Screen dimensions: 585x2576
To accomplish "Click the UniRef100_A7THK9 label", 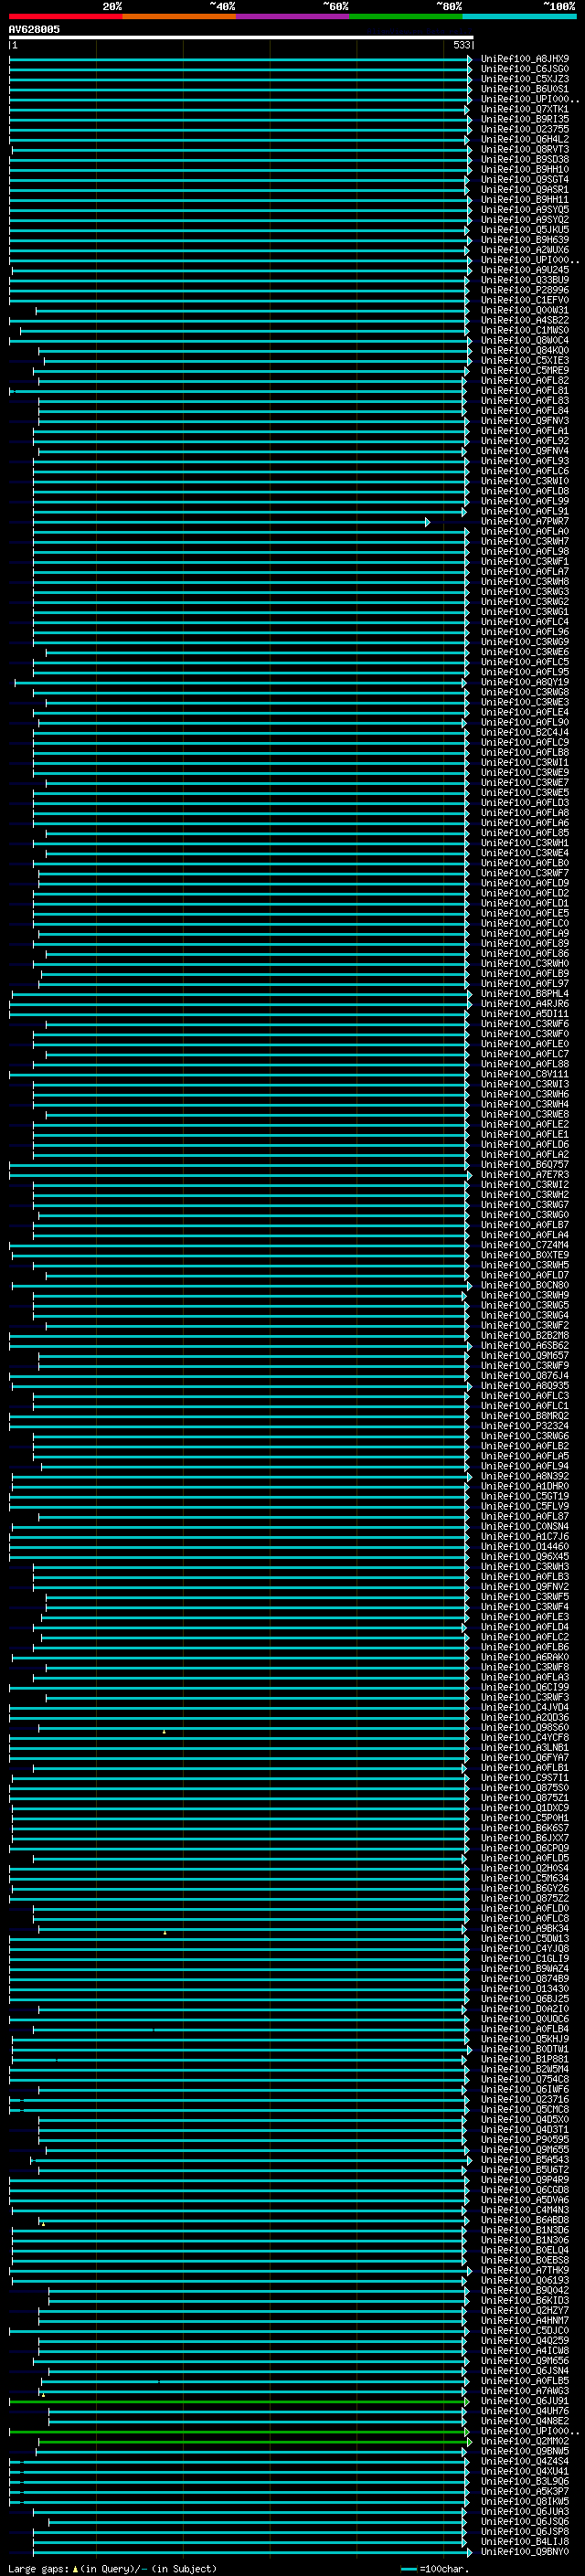I will pos(525,2270).
